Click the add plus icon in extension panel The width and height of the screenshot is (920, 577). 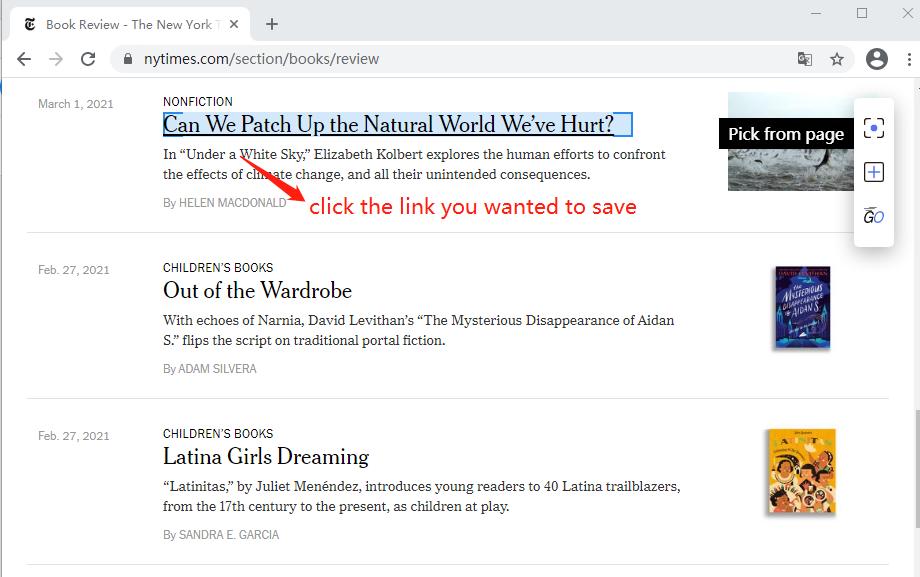pos(874,172)
